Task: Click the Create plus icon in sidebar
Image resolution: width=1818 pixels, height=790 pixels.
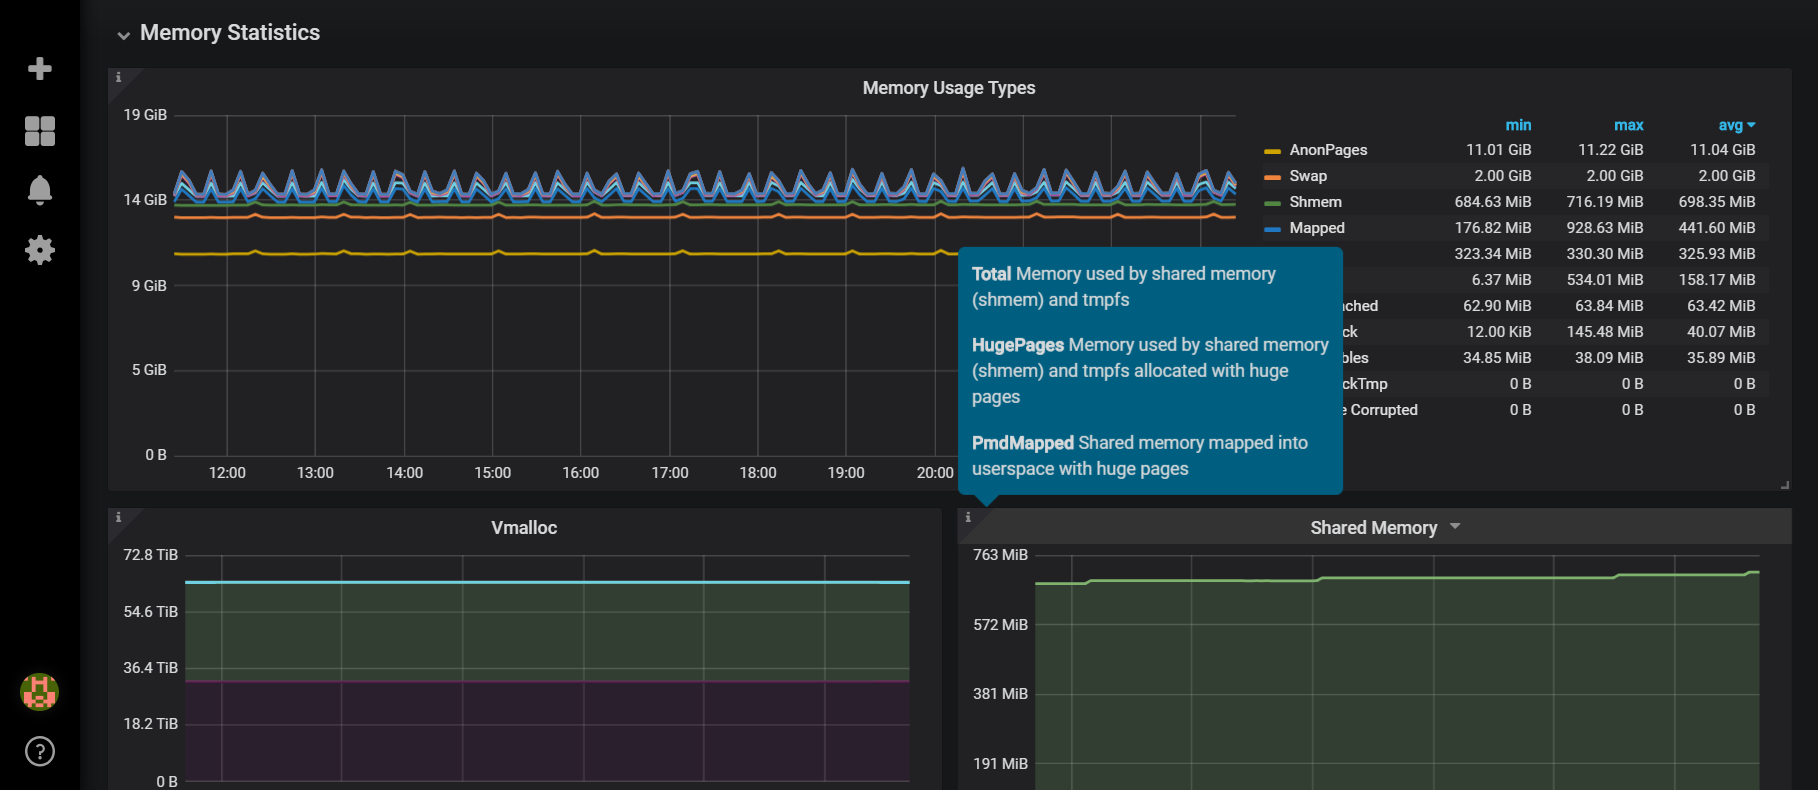Action: (x=40, y=69)
